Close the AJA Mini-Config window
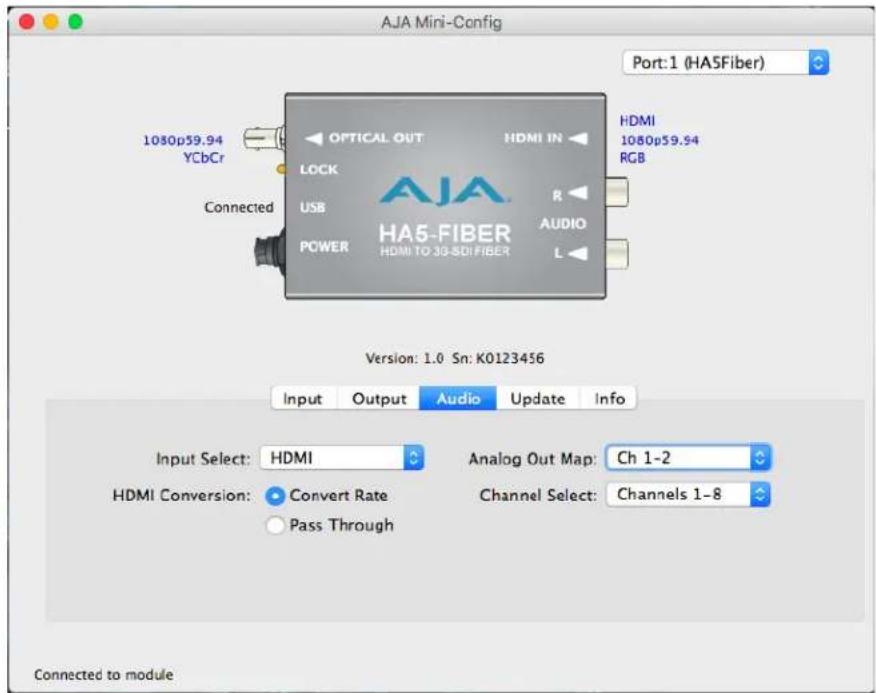This screenshot has width=876, height=693. (x=26, y=22)
